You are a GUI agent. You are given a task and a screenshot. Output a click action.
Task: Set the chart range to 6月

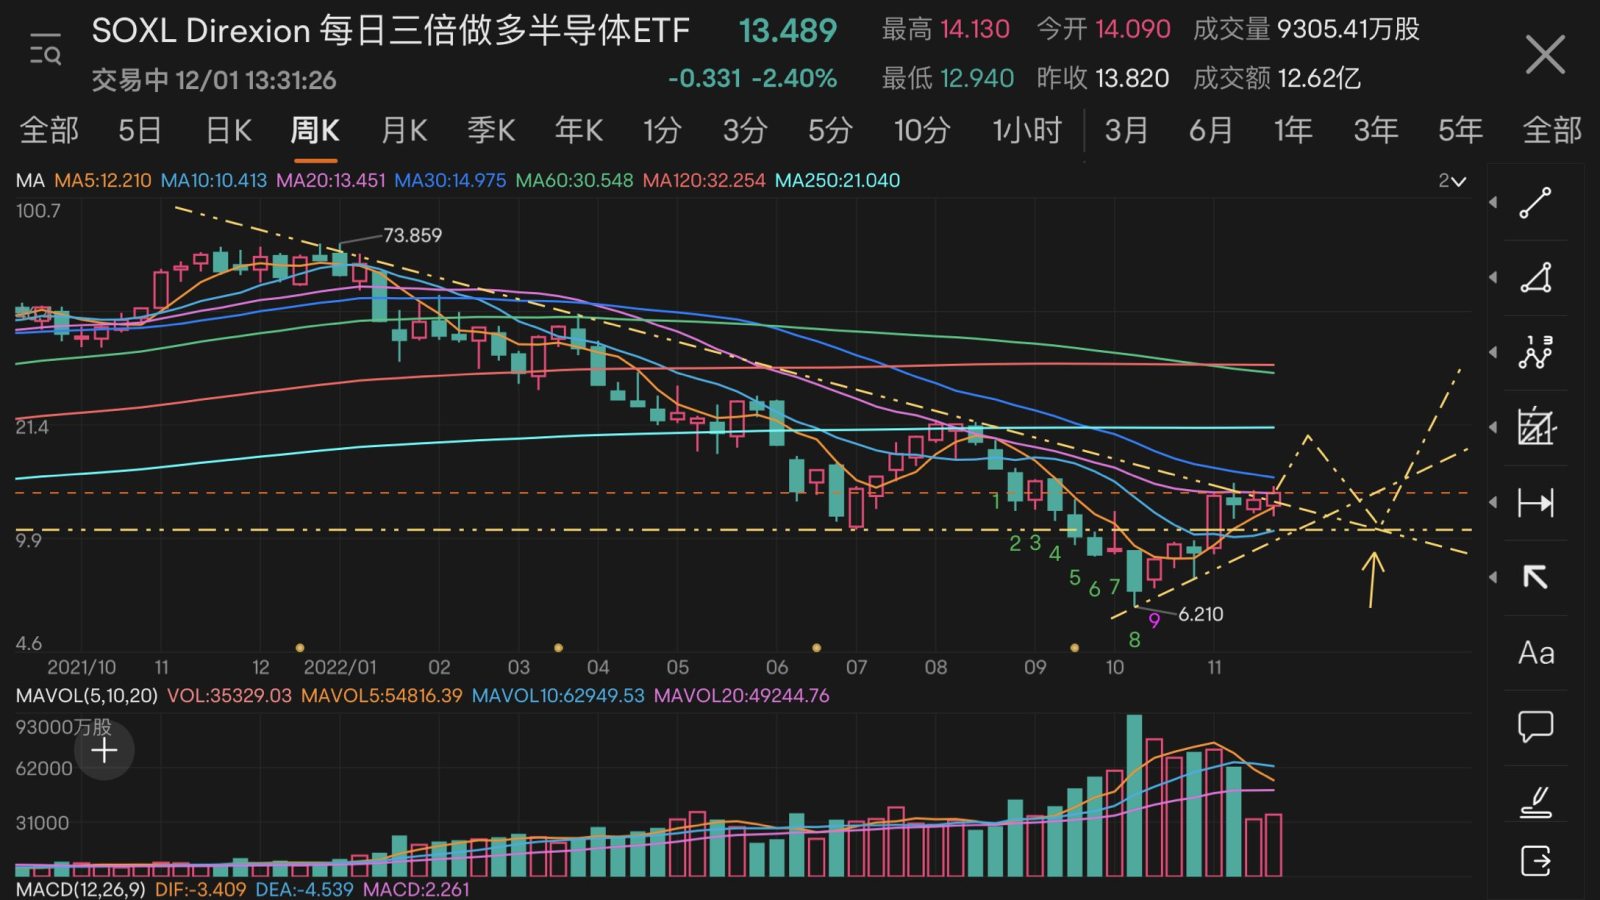pos(1210,130)
